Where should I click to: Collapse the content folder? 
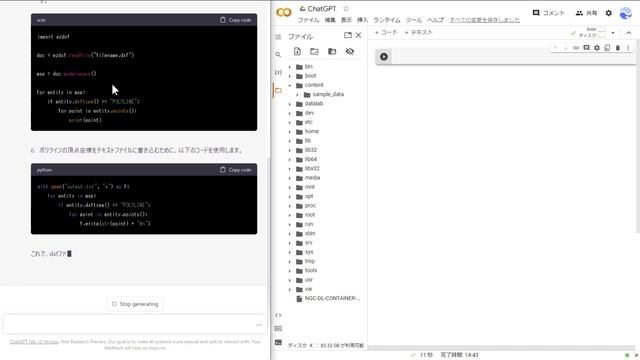290,85
